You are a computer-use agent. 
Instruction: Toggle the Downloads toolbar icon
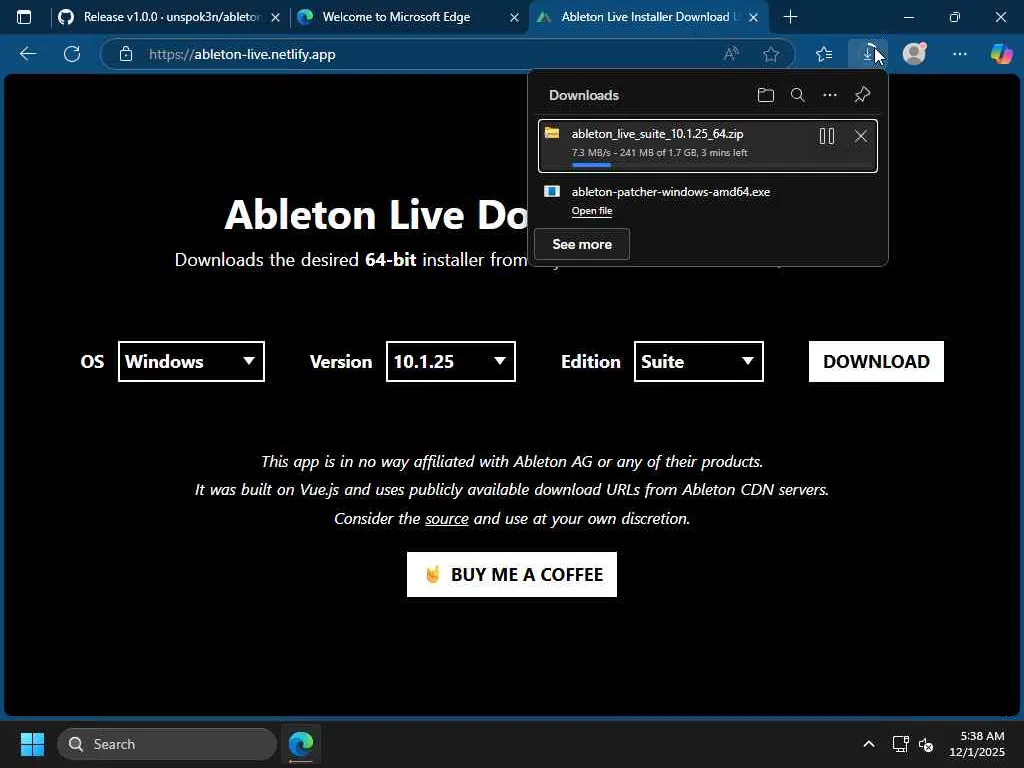[868, 54]
